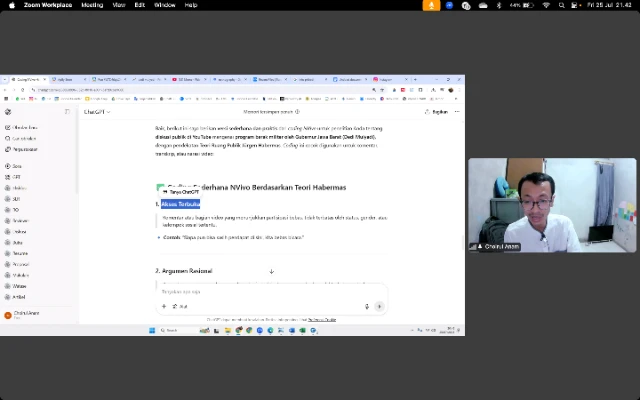Click the Chairul Anam participant video tile
640x400 pixels.
click(x=552, y=205)
